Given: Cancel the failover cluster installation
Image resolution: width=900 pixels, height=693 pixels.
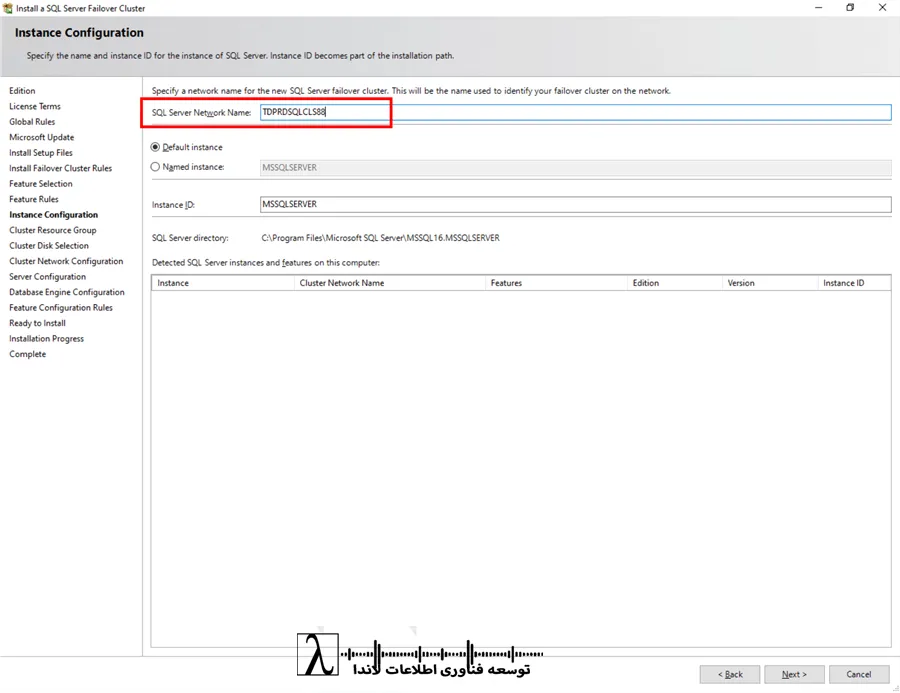Looking at the screenshot, I should tap(859, 675).
